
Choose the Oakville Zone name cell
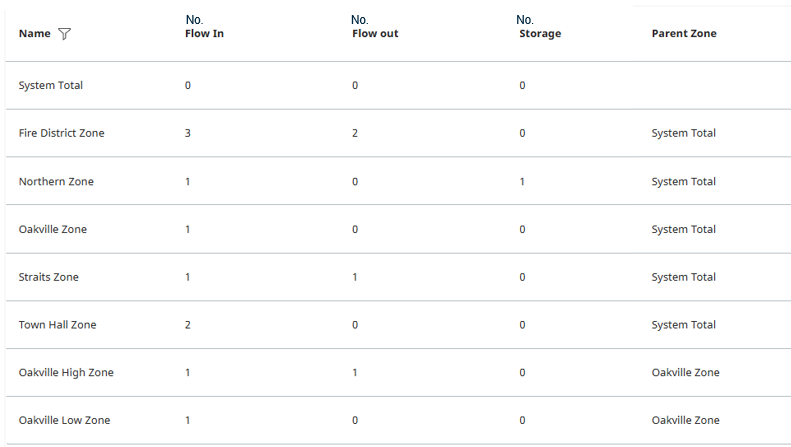[52, 230]
